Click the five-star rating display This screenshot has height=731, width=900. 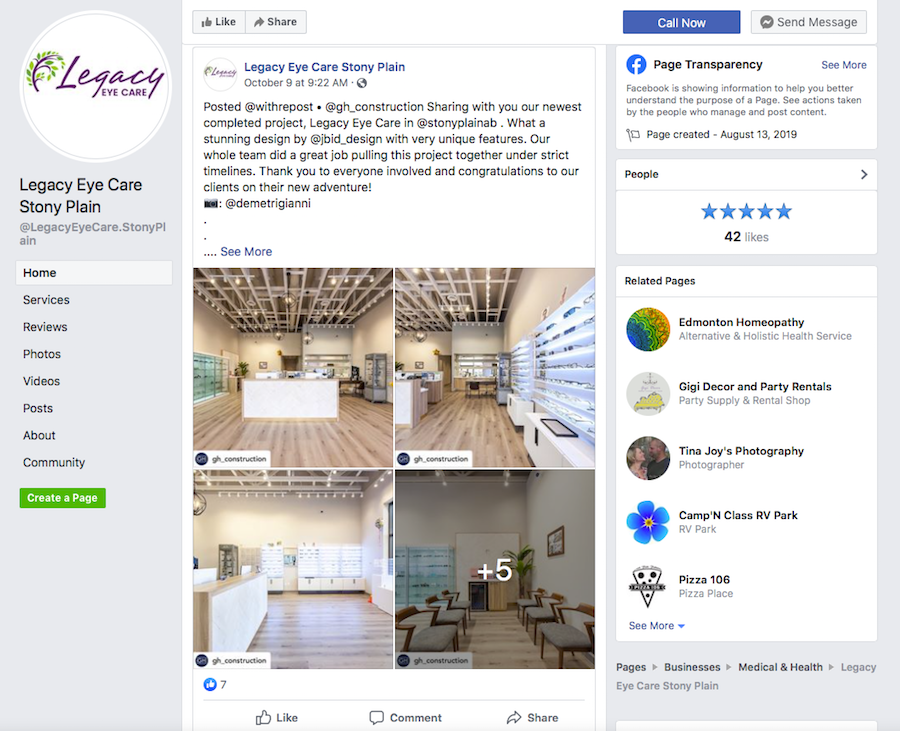(x=746, y=212)
